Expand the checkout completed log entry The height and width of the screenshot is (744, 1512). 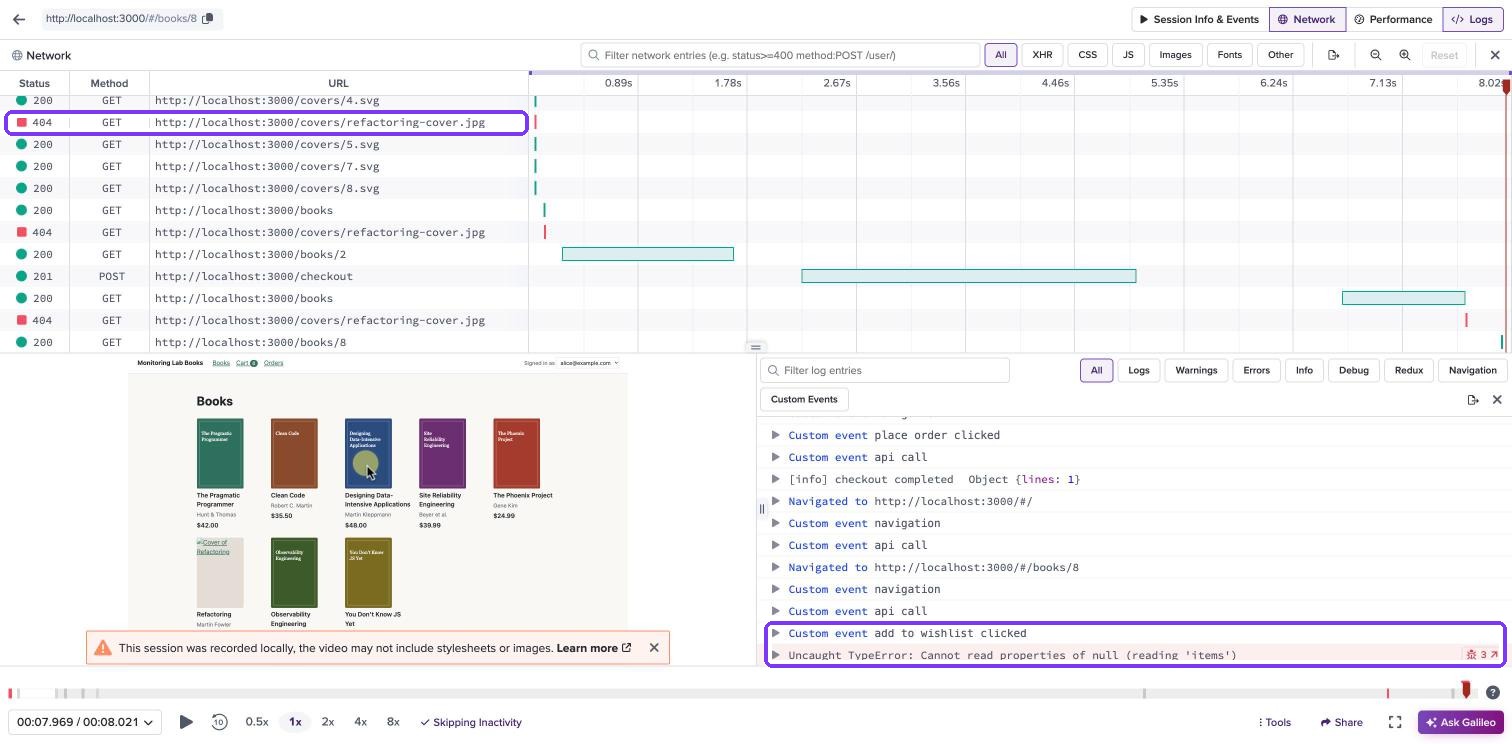point(775,479)
